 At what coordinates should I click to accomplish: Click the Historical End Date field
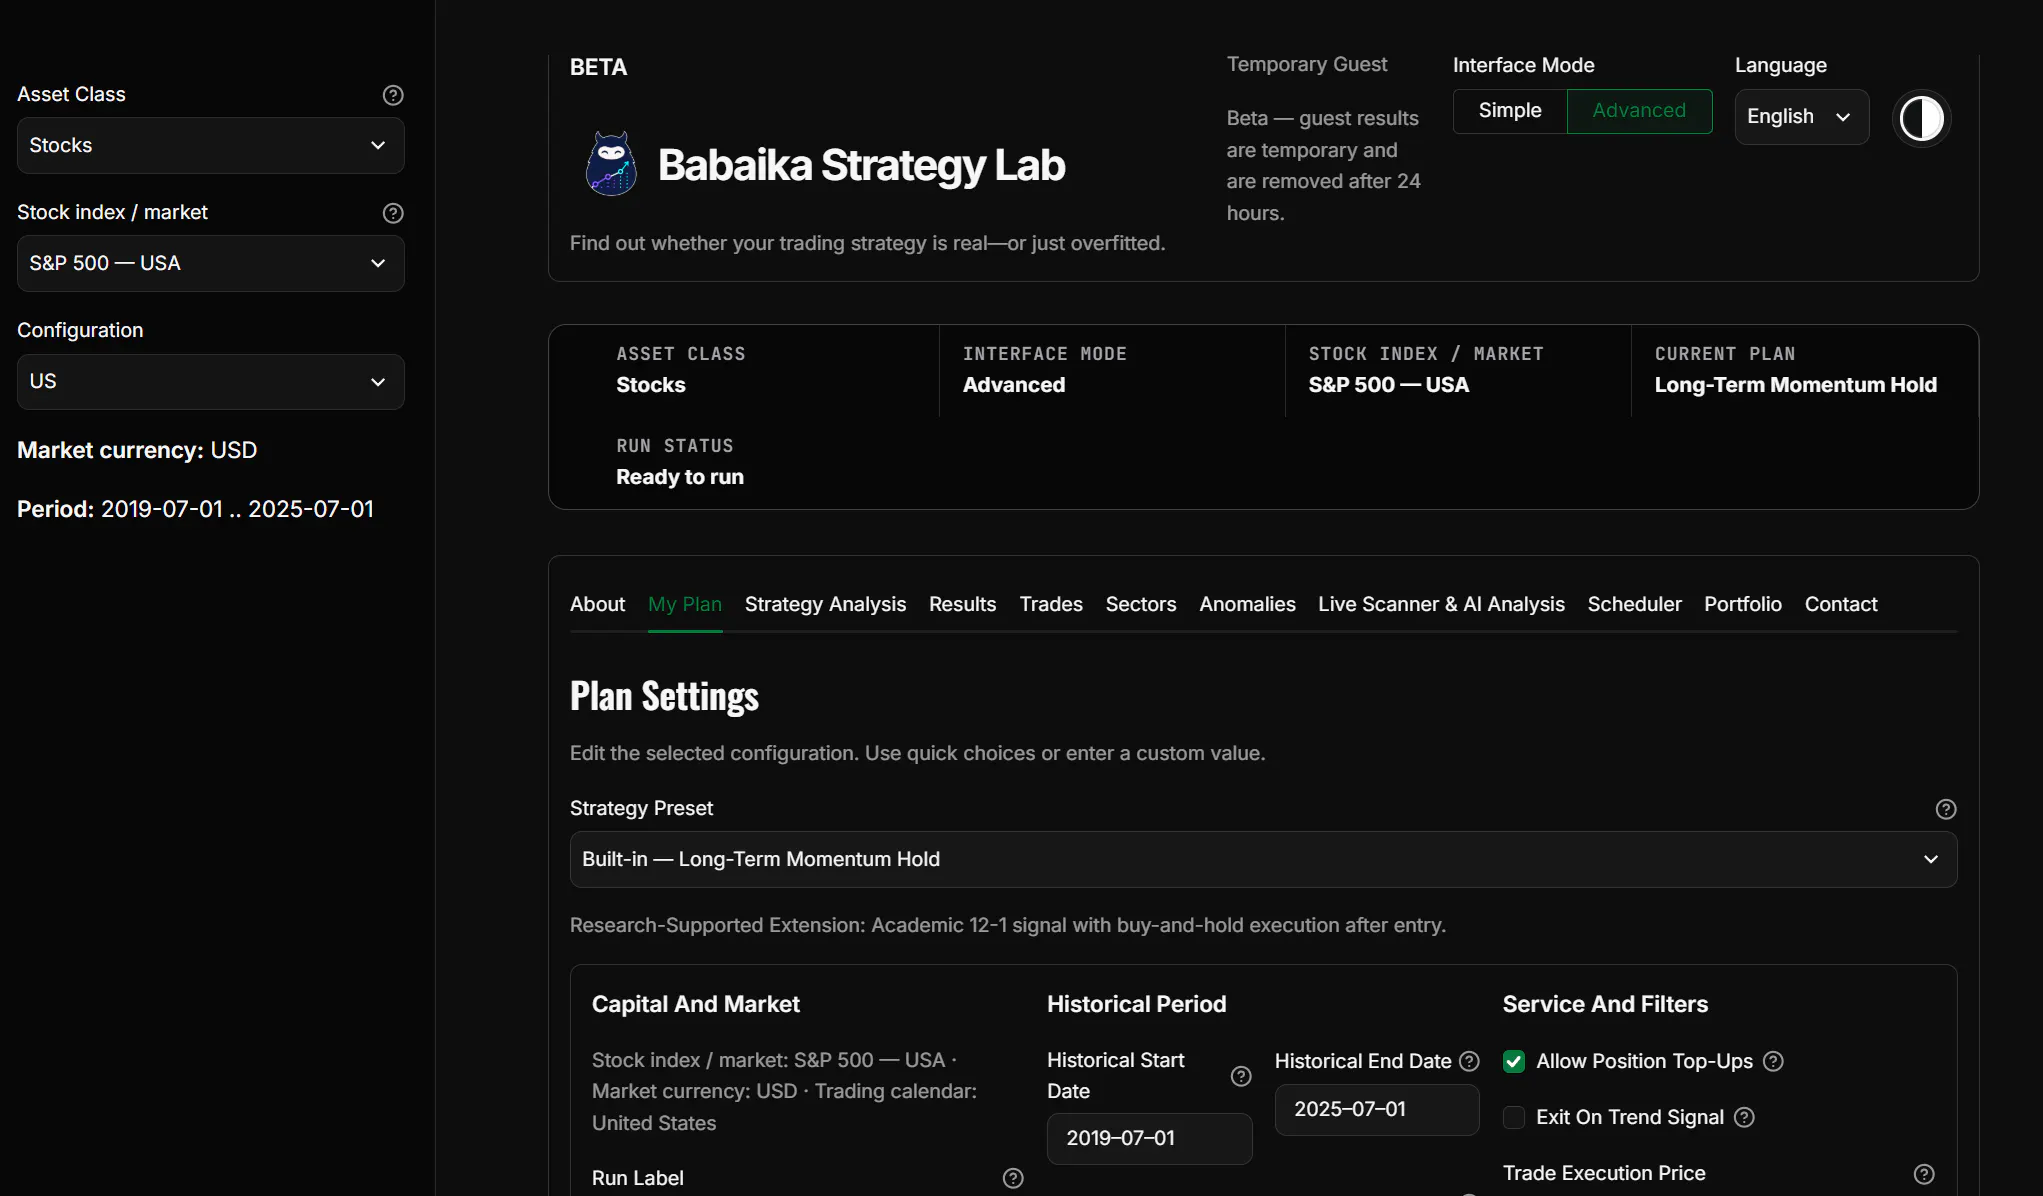1377,1110
